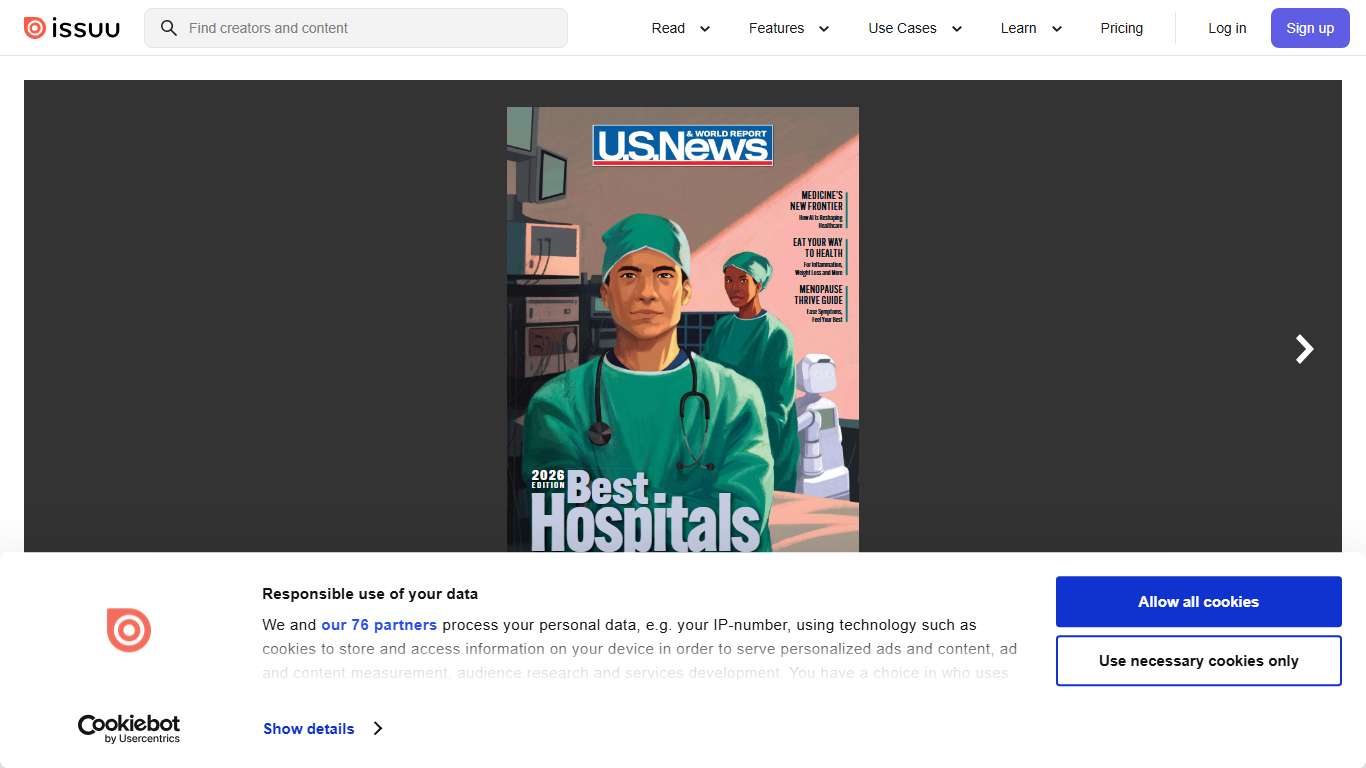Select the Pricing menu item
1366x768 pixels.
click(1121, 28)
